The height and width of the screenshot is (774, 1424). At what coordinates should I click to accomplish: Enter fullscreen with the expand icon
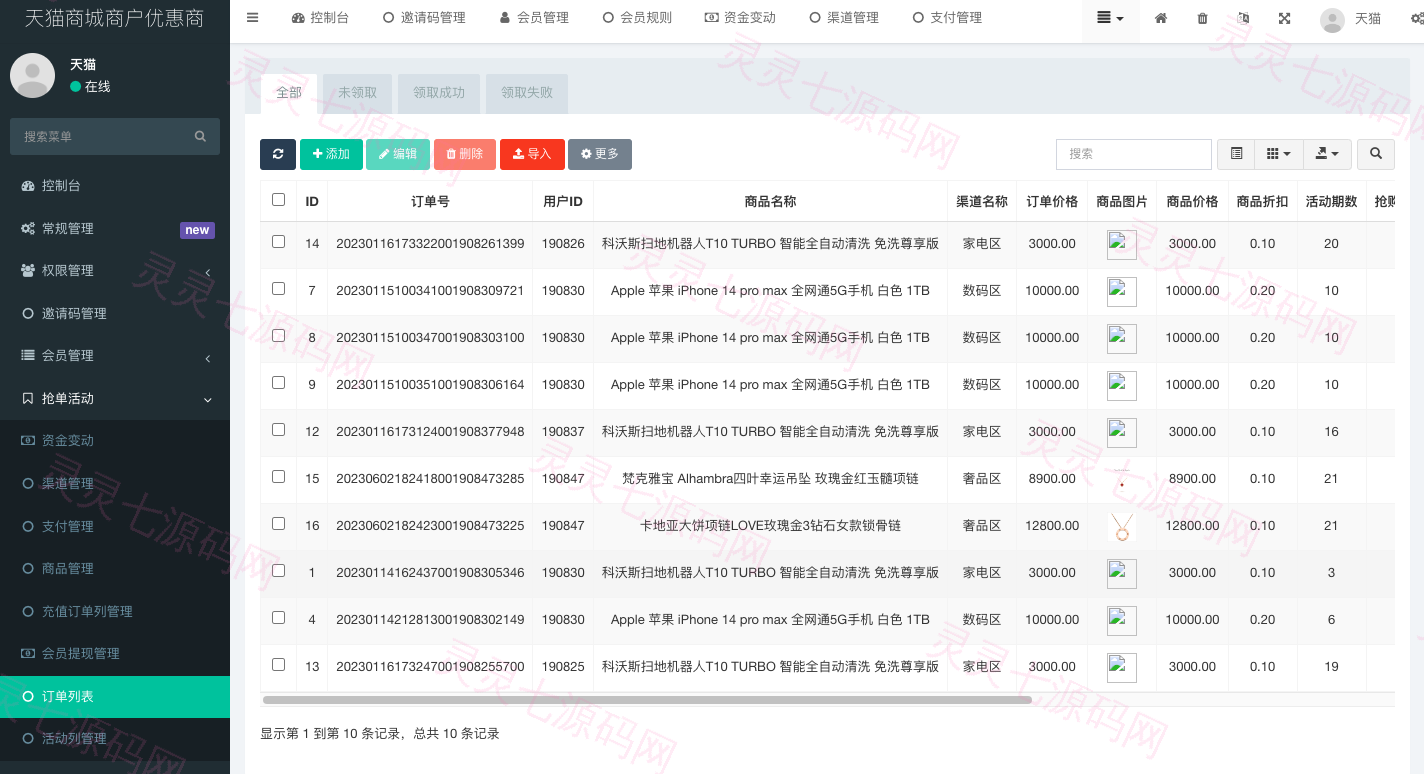[x=1284, y=18]
